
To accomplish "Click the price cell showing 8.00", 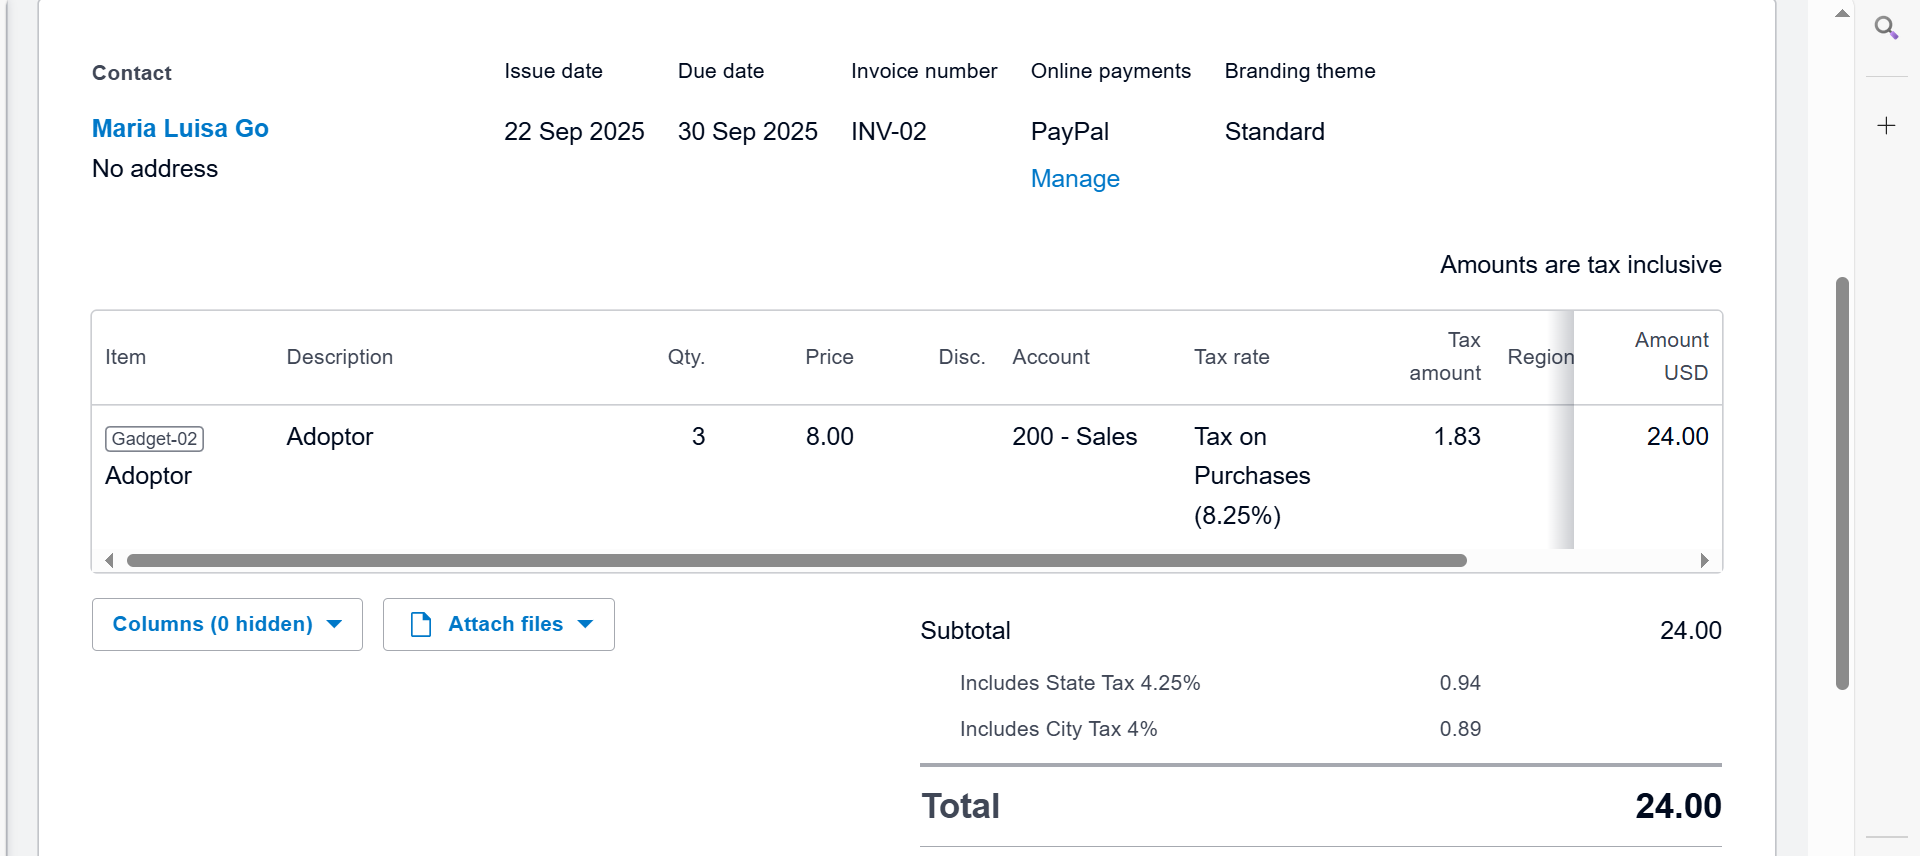I will (829, 437).
